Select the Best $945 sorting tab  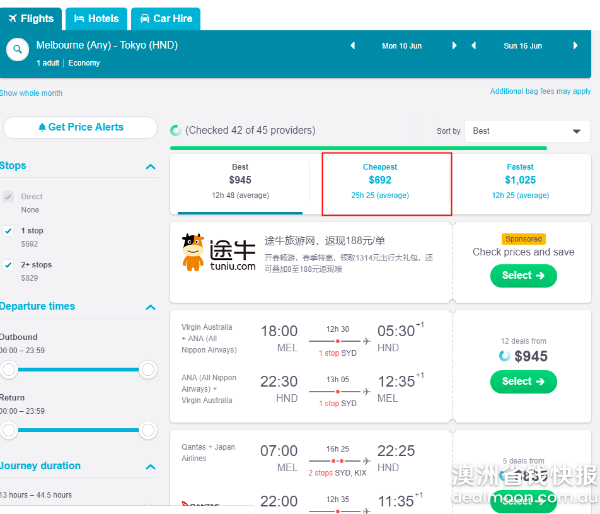[x=240, y=184]
